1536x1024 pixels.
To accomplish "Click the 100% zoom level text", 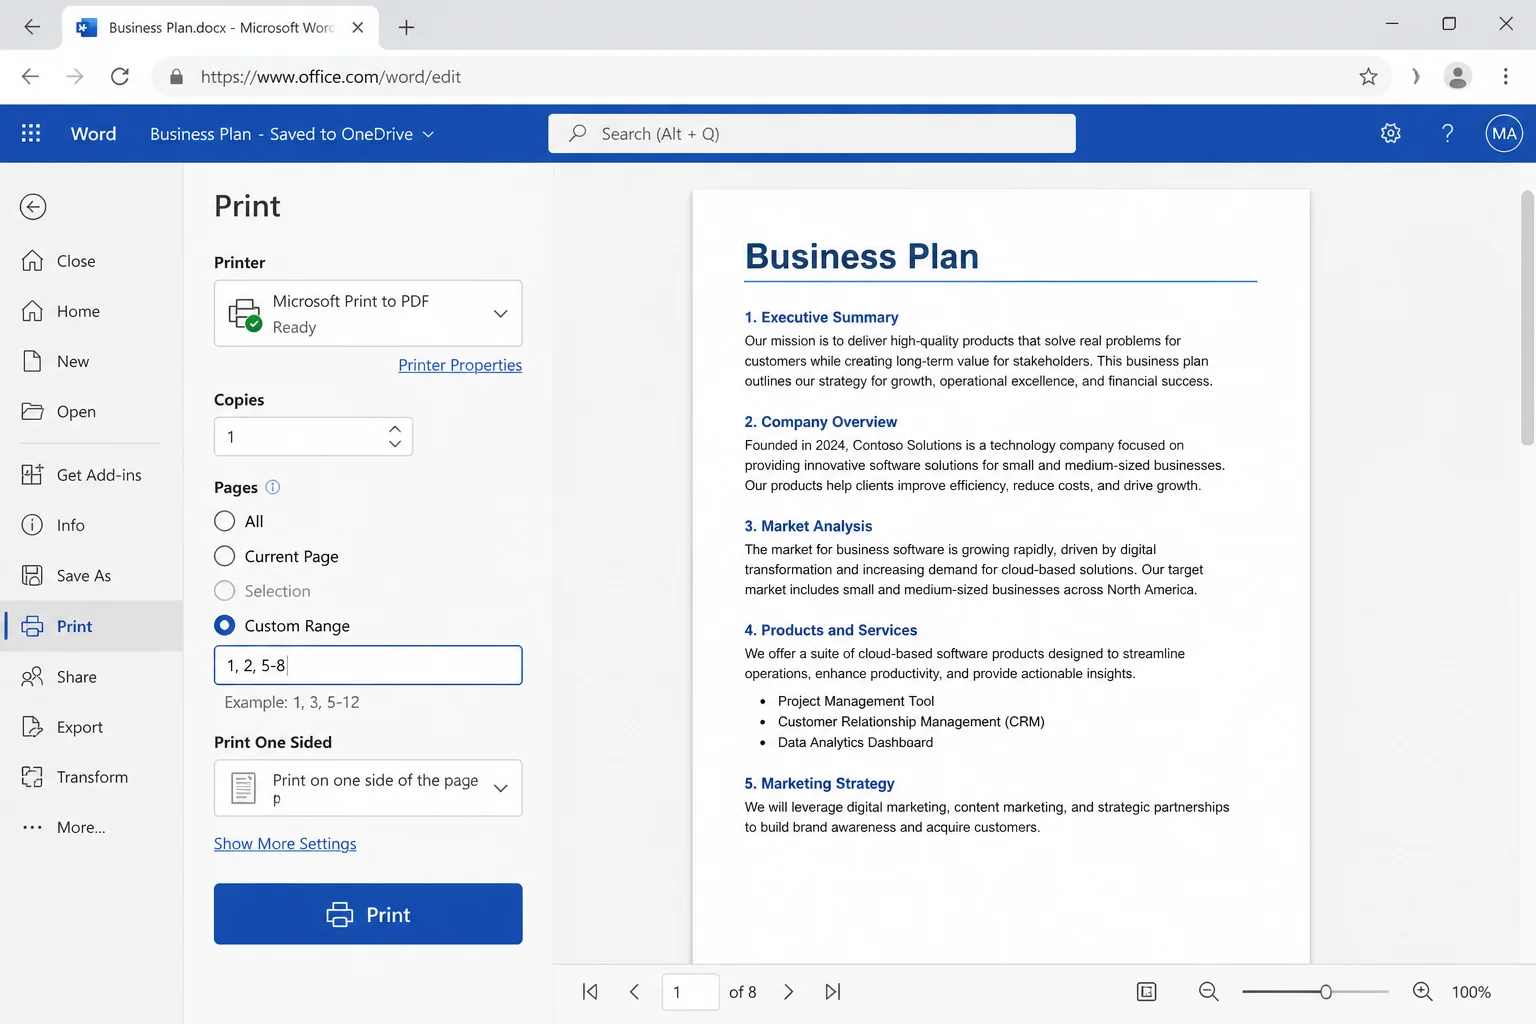I will (1471, 992).
